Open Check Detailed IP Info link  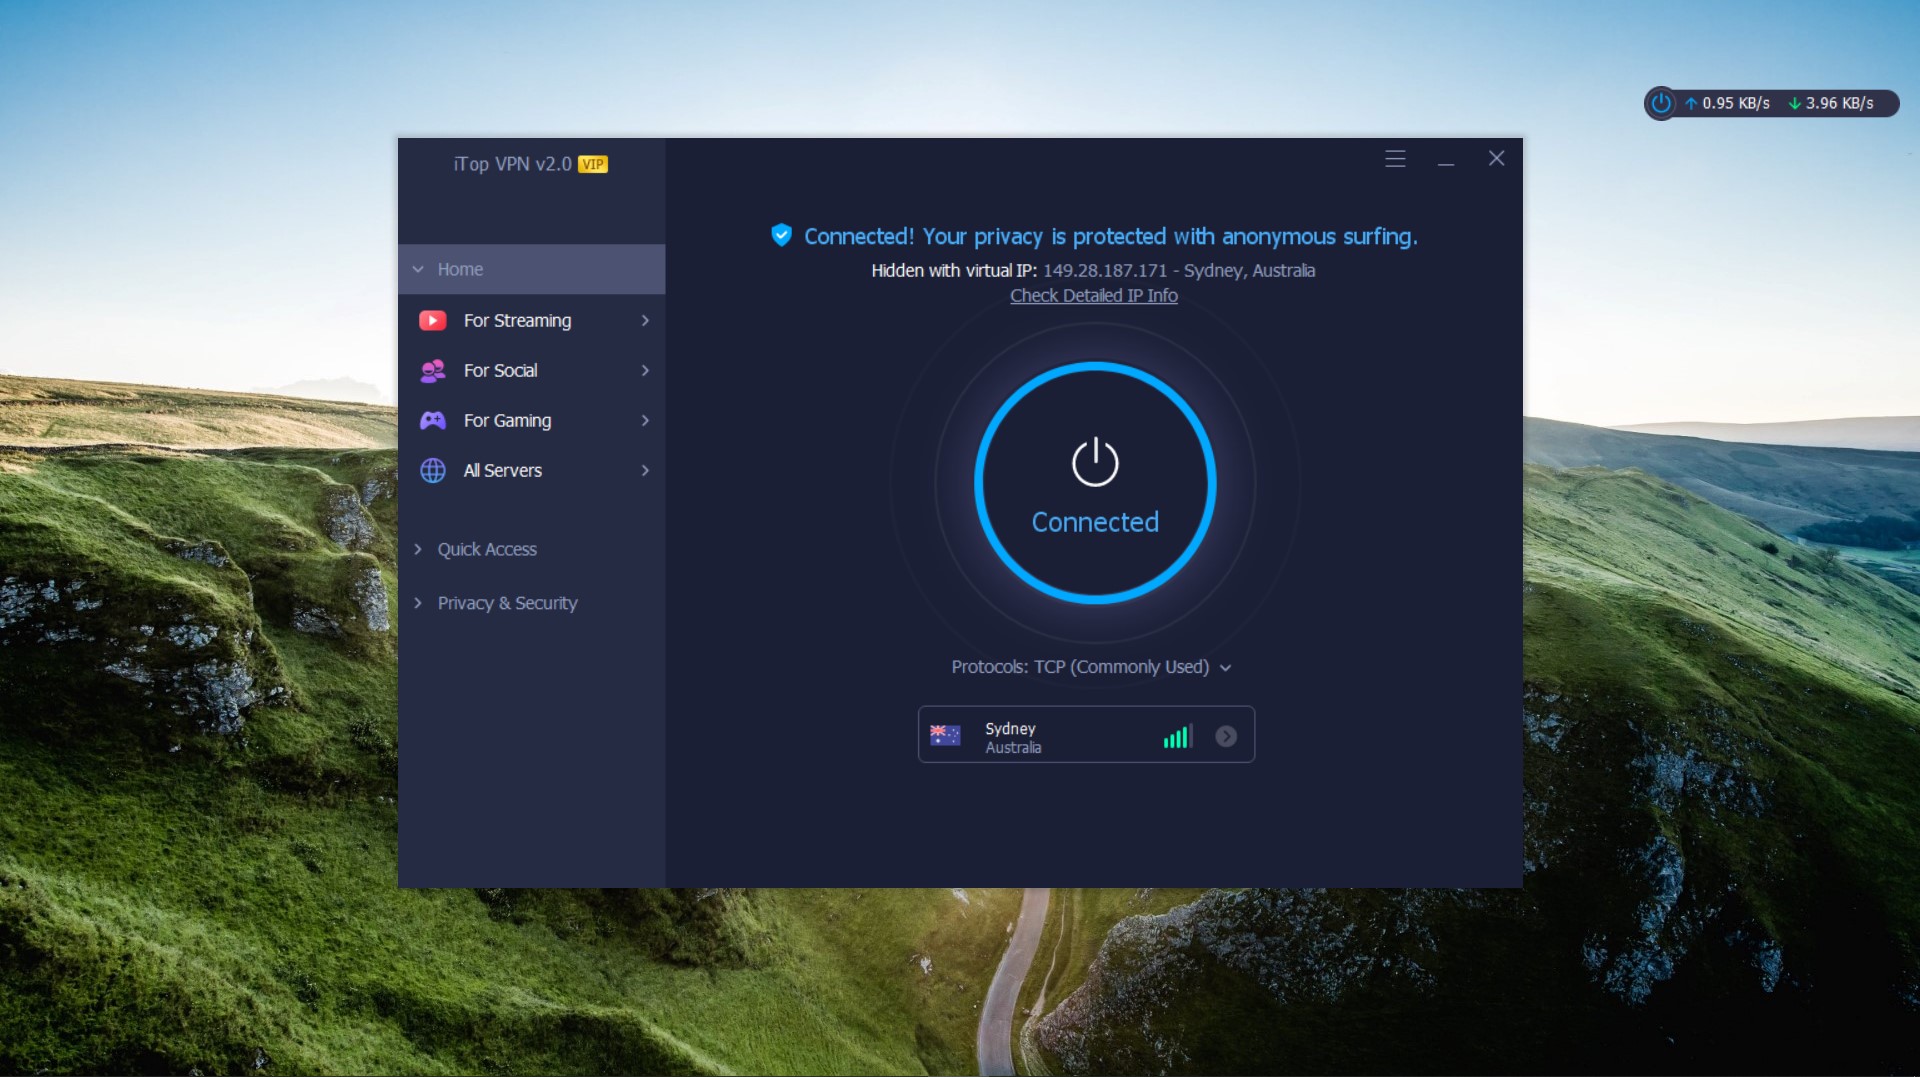coord(1093,296)
